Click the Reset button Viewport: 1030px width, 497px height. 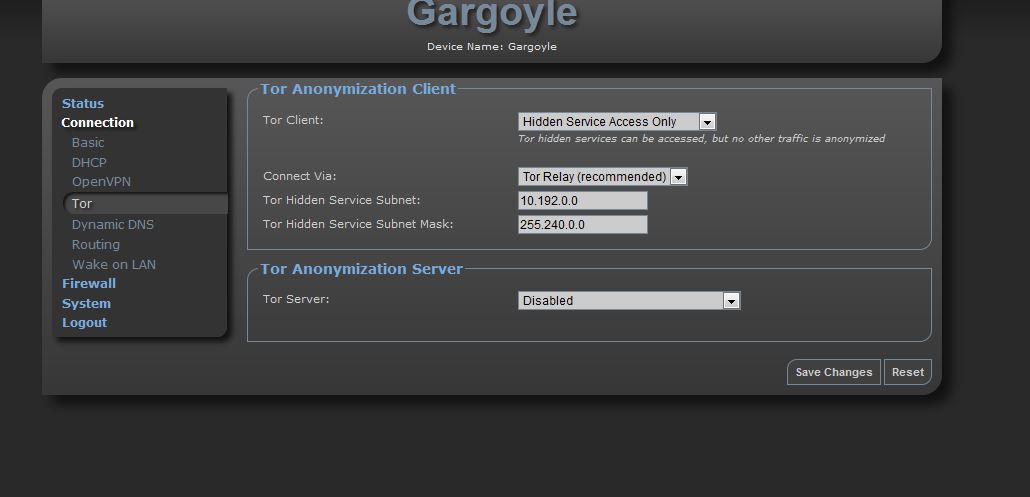coord(908,372)
